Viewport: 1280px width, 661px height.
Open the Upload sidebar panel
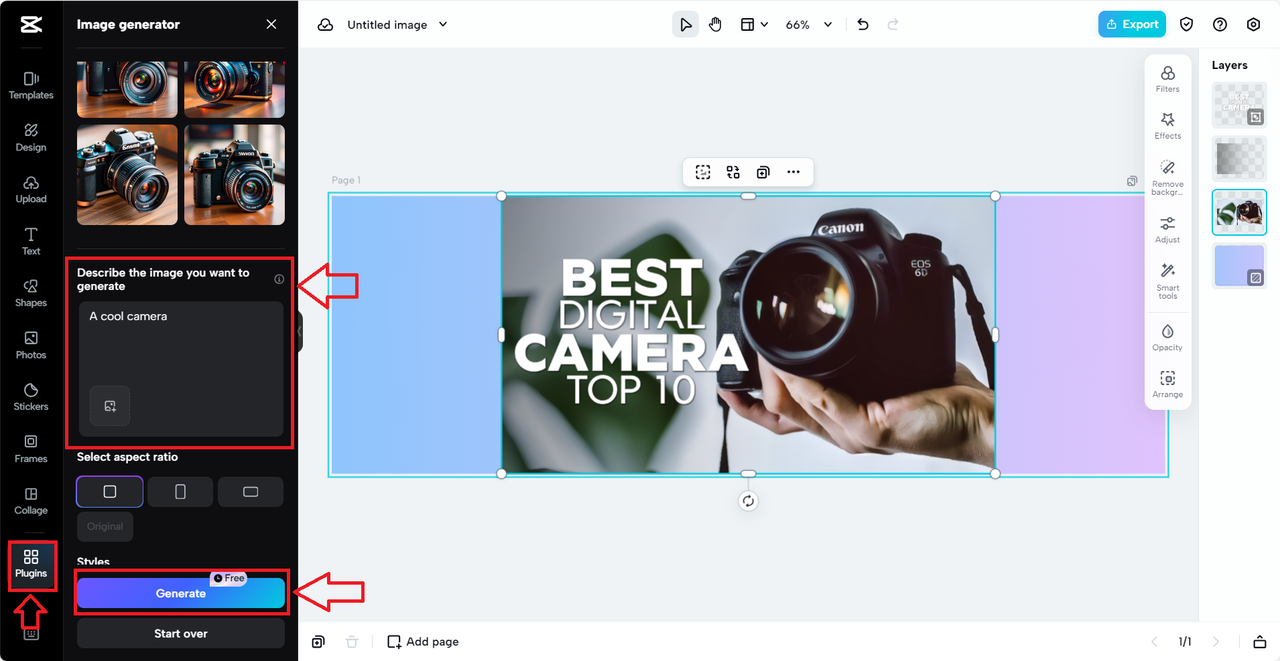(x=31, y=189)
